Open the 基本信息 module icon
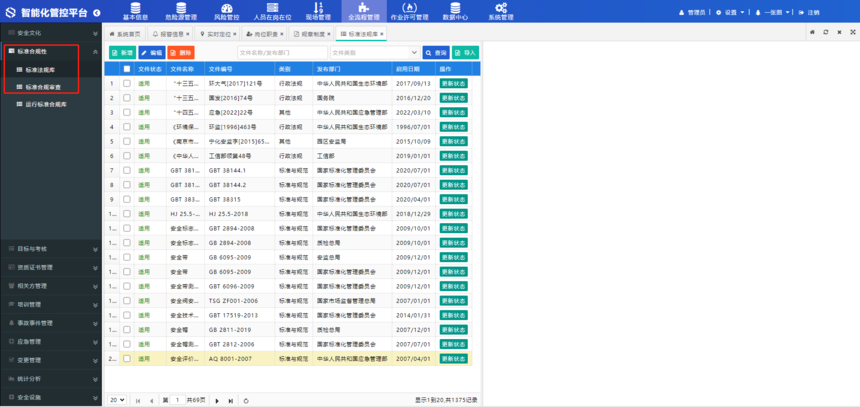The width and height of the screenshot is (860, 407). 135,9
